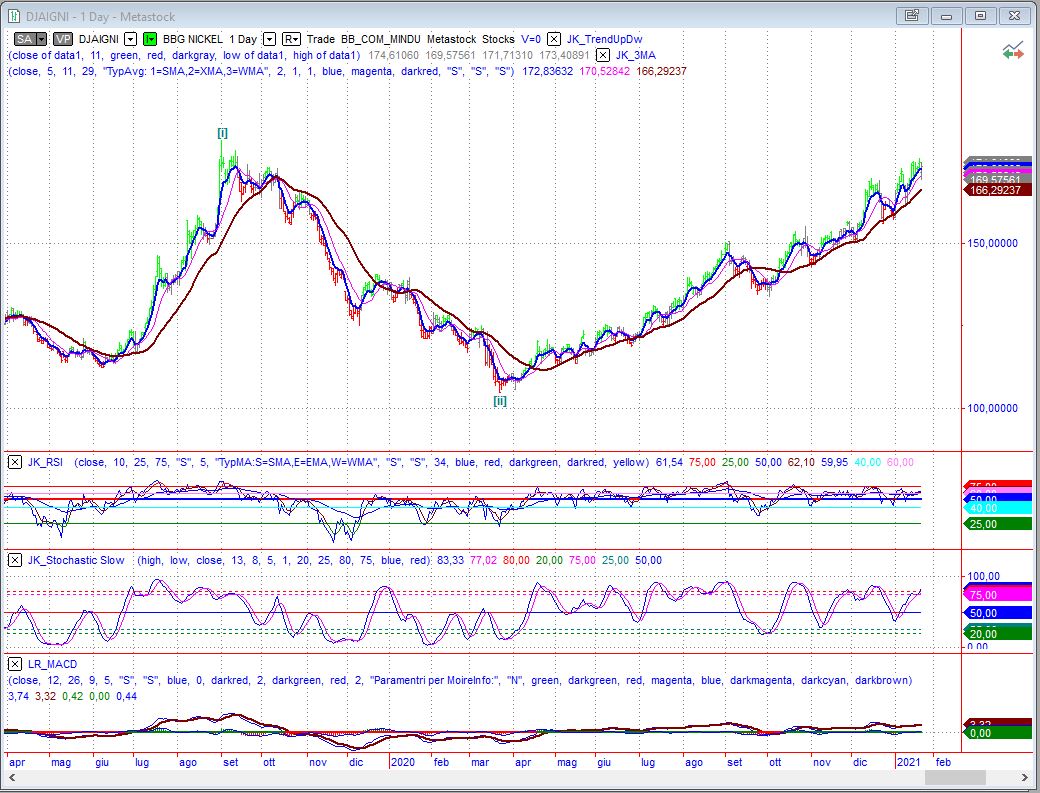Click the left arrow of horizontal scrollbar

(x=13, y=776)
